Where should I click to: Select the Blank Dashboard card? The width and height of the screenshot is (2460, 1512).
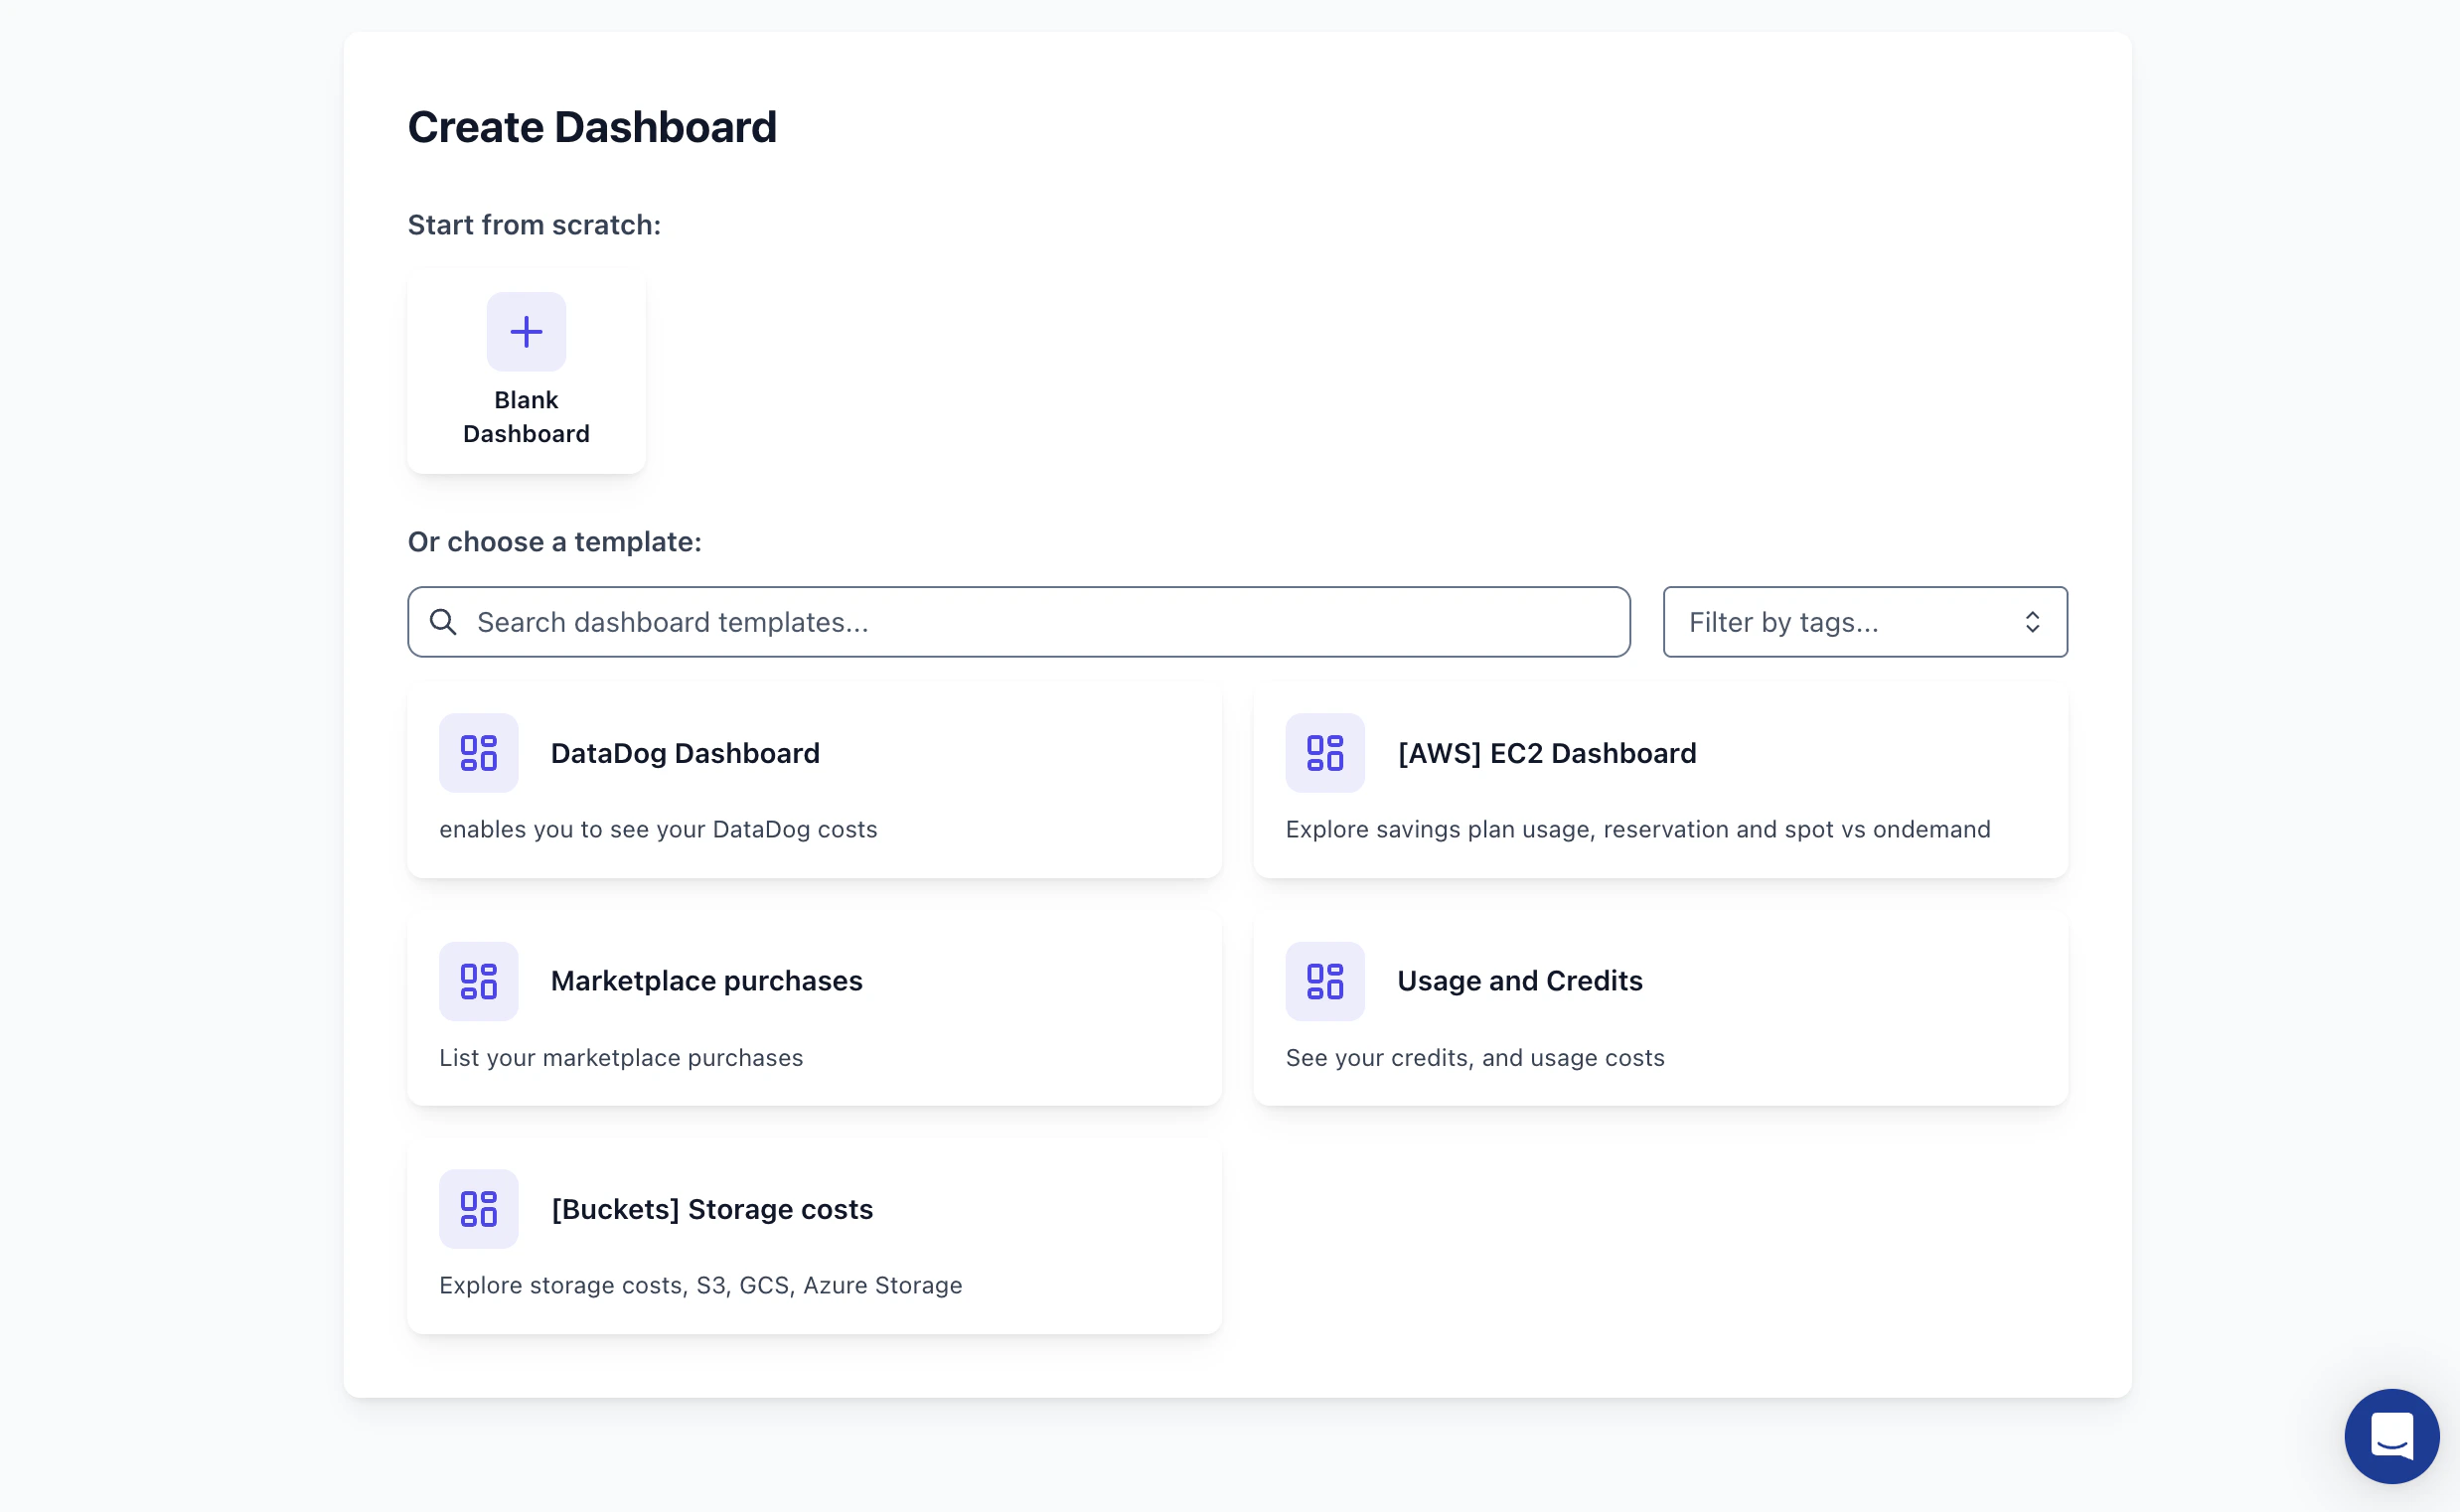coord(525,370)
